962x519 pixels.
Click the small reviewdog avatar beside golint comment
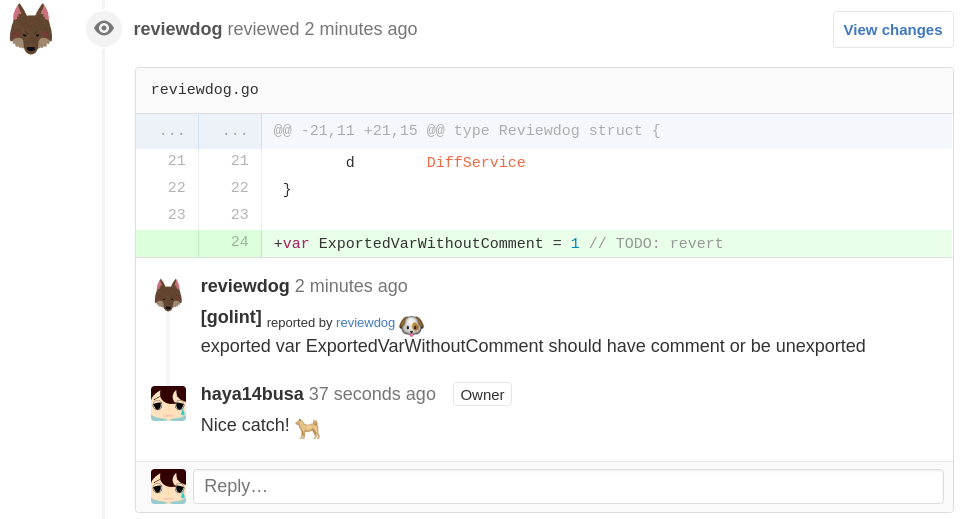[x=168, y=295]
